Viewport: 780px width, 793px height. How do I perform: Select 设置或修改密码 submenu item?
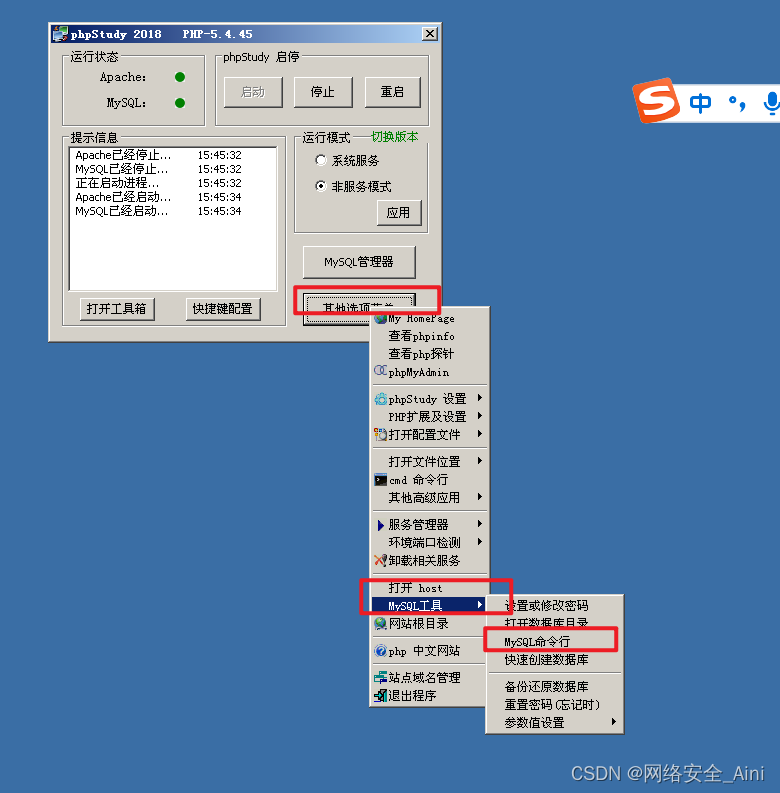coord(554,605)
